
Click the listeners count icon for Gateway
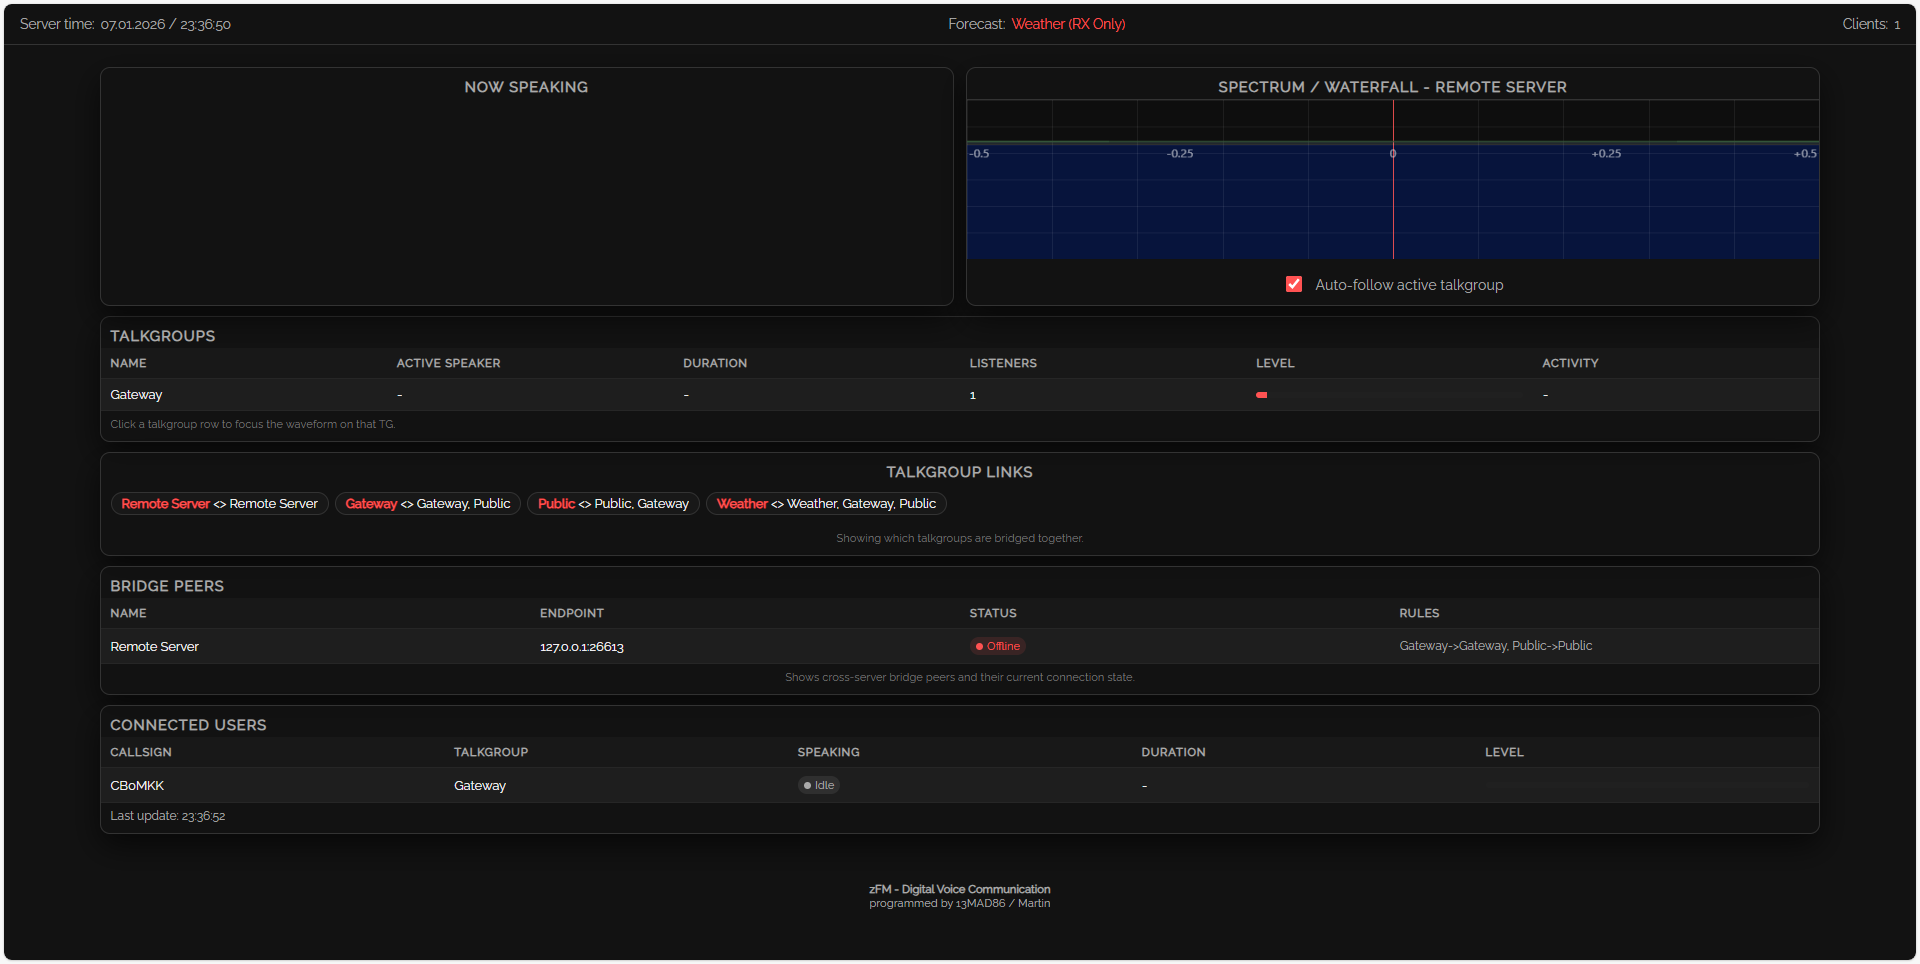pos(971,395)
